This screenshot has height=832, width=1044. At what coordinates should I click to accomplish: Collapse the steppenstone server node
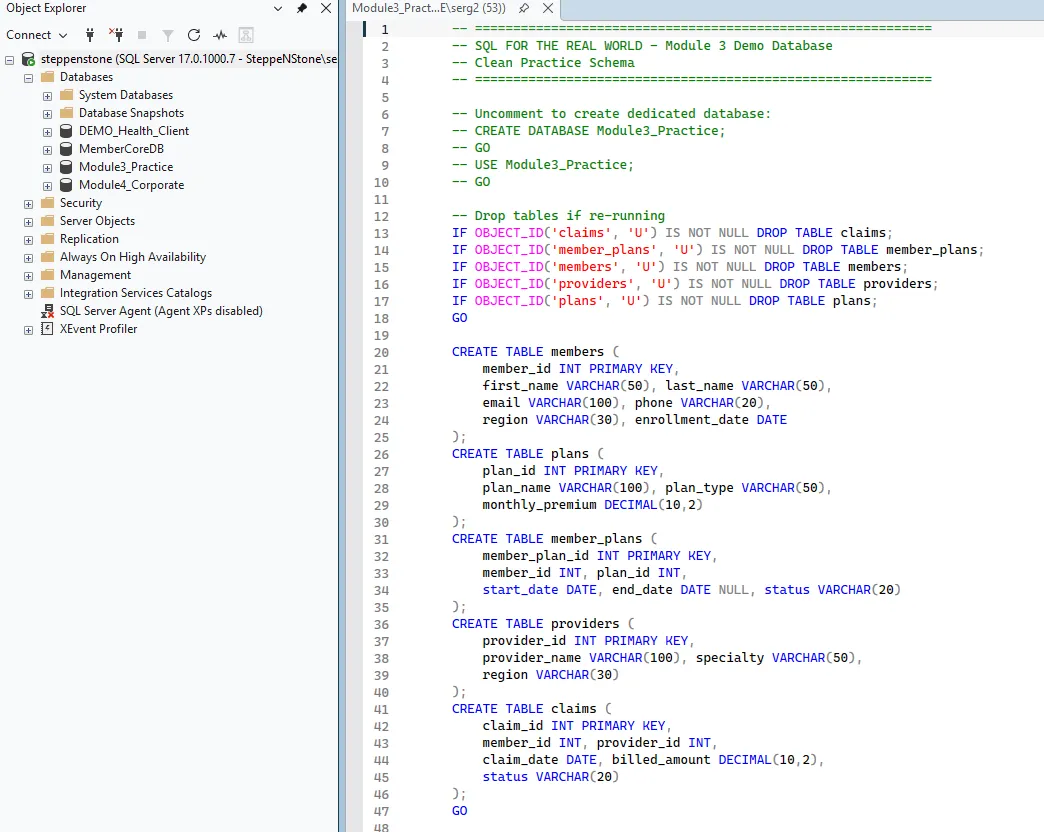click(x=10, y=59)
